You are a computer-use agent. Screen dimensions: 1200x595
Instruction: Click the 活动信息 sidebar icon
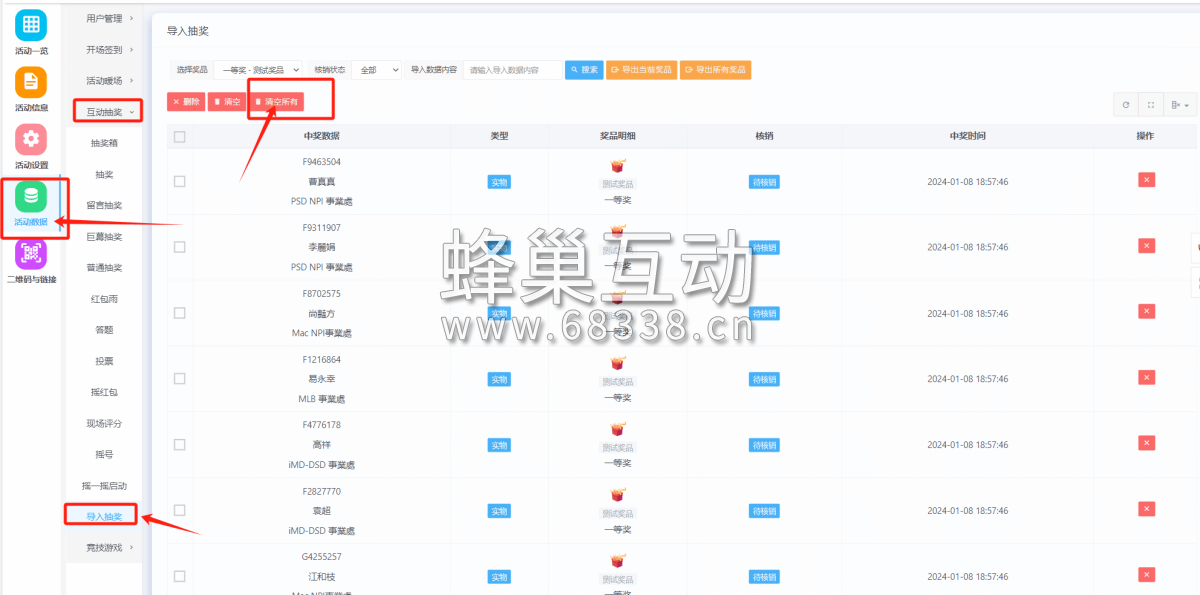pyautogui.click(x=32, y=85)
